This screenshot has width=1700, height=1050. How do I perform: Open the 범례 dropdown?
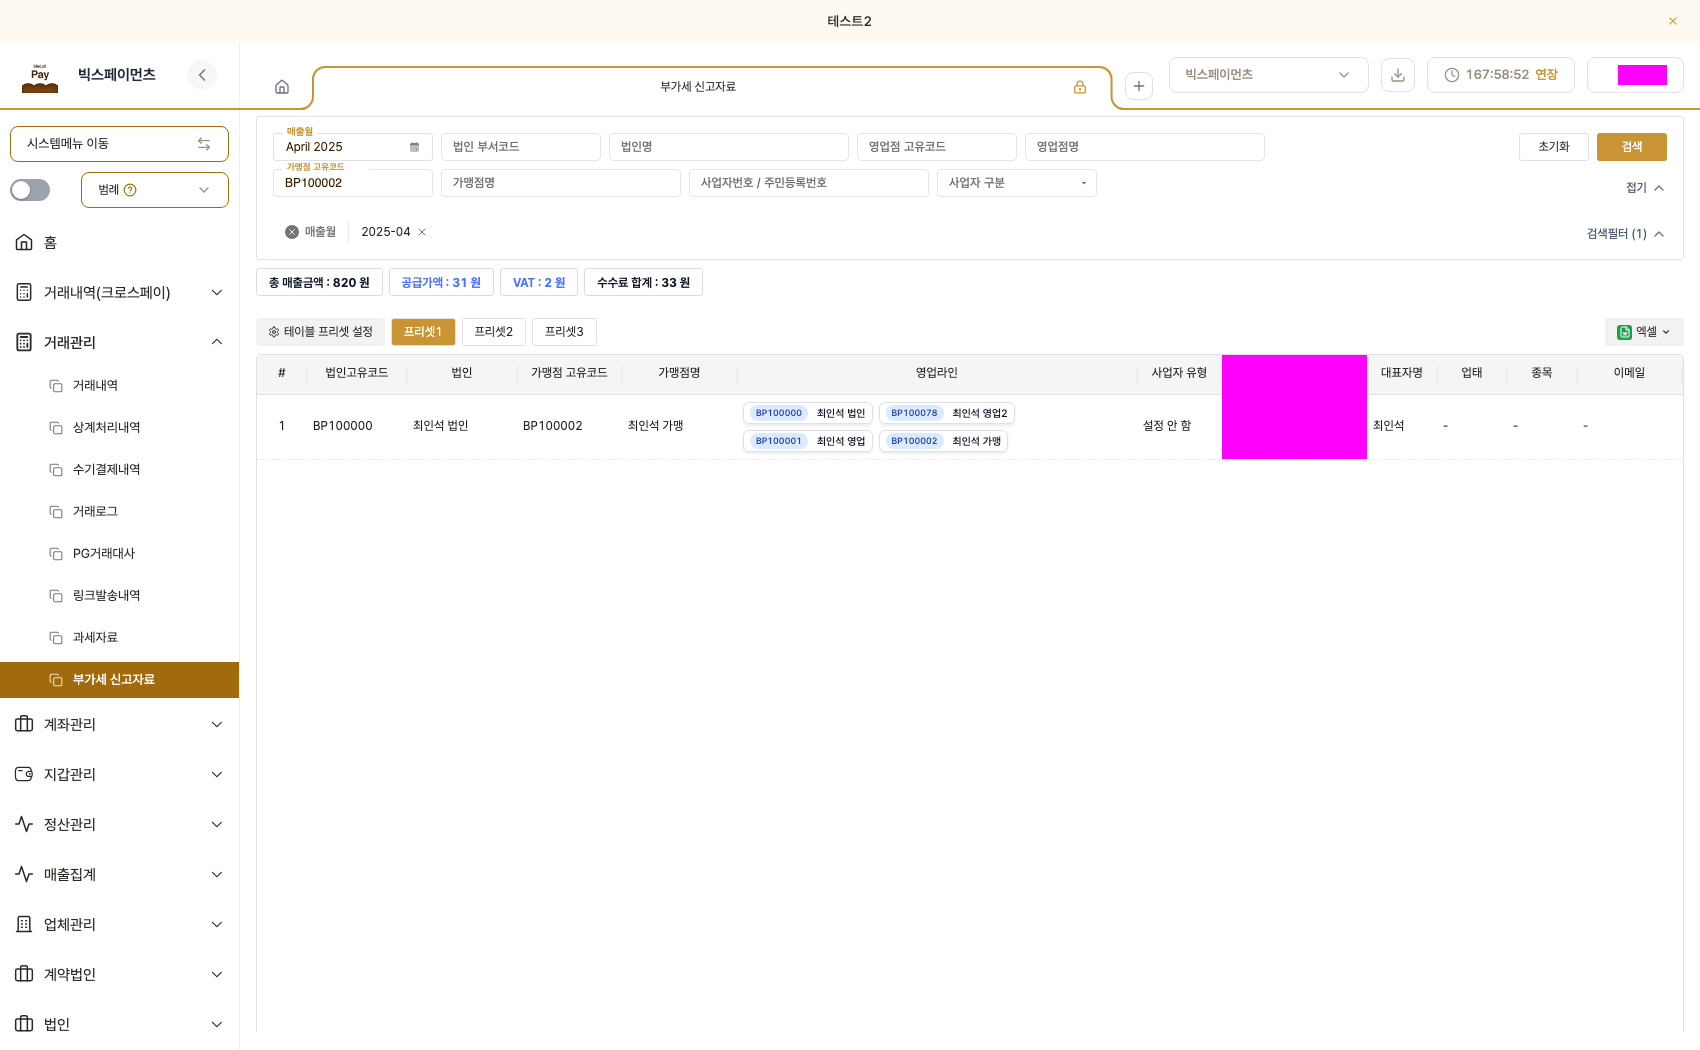pyautogui.click(x=155, y=190)
